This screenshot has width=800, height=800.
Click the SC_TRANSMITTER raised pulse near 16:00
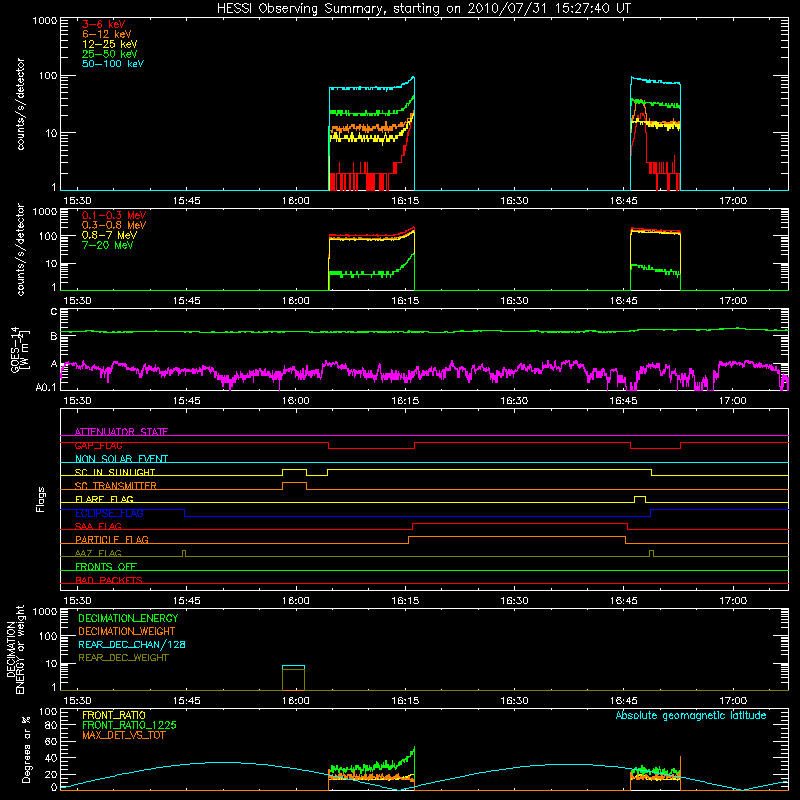294,484
